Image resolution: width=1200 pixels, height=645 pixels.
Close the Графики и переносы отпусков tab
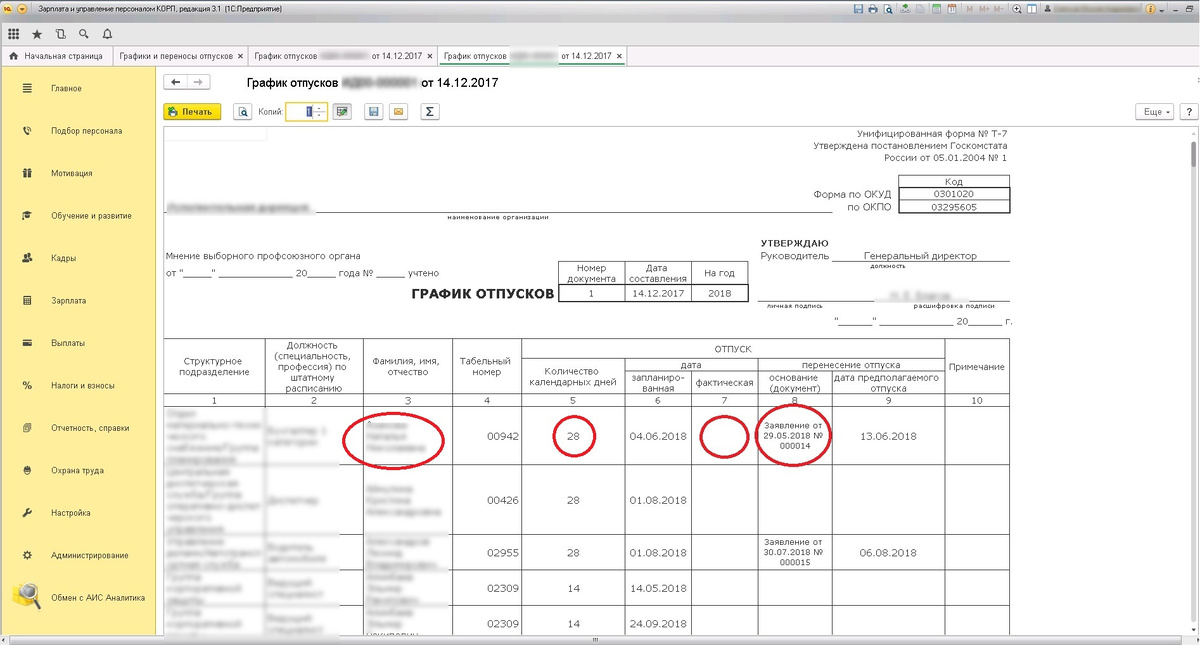(x=240, y=57)
